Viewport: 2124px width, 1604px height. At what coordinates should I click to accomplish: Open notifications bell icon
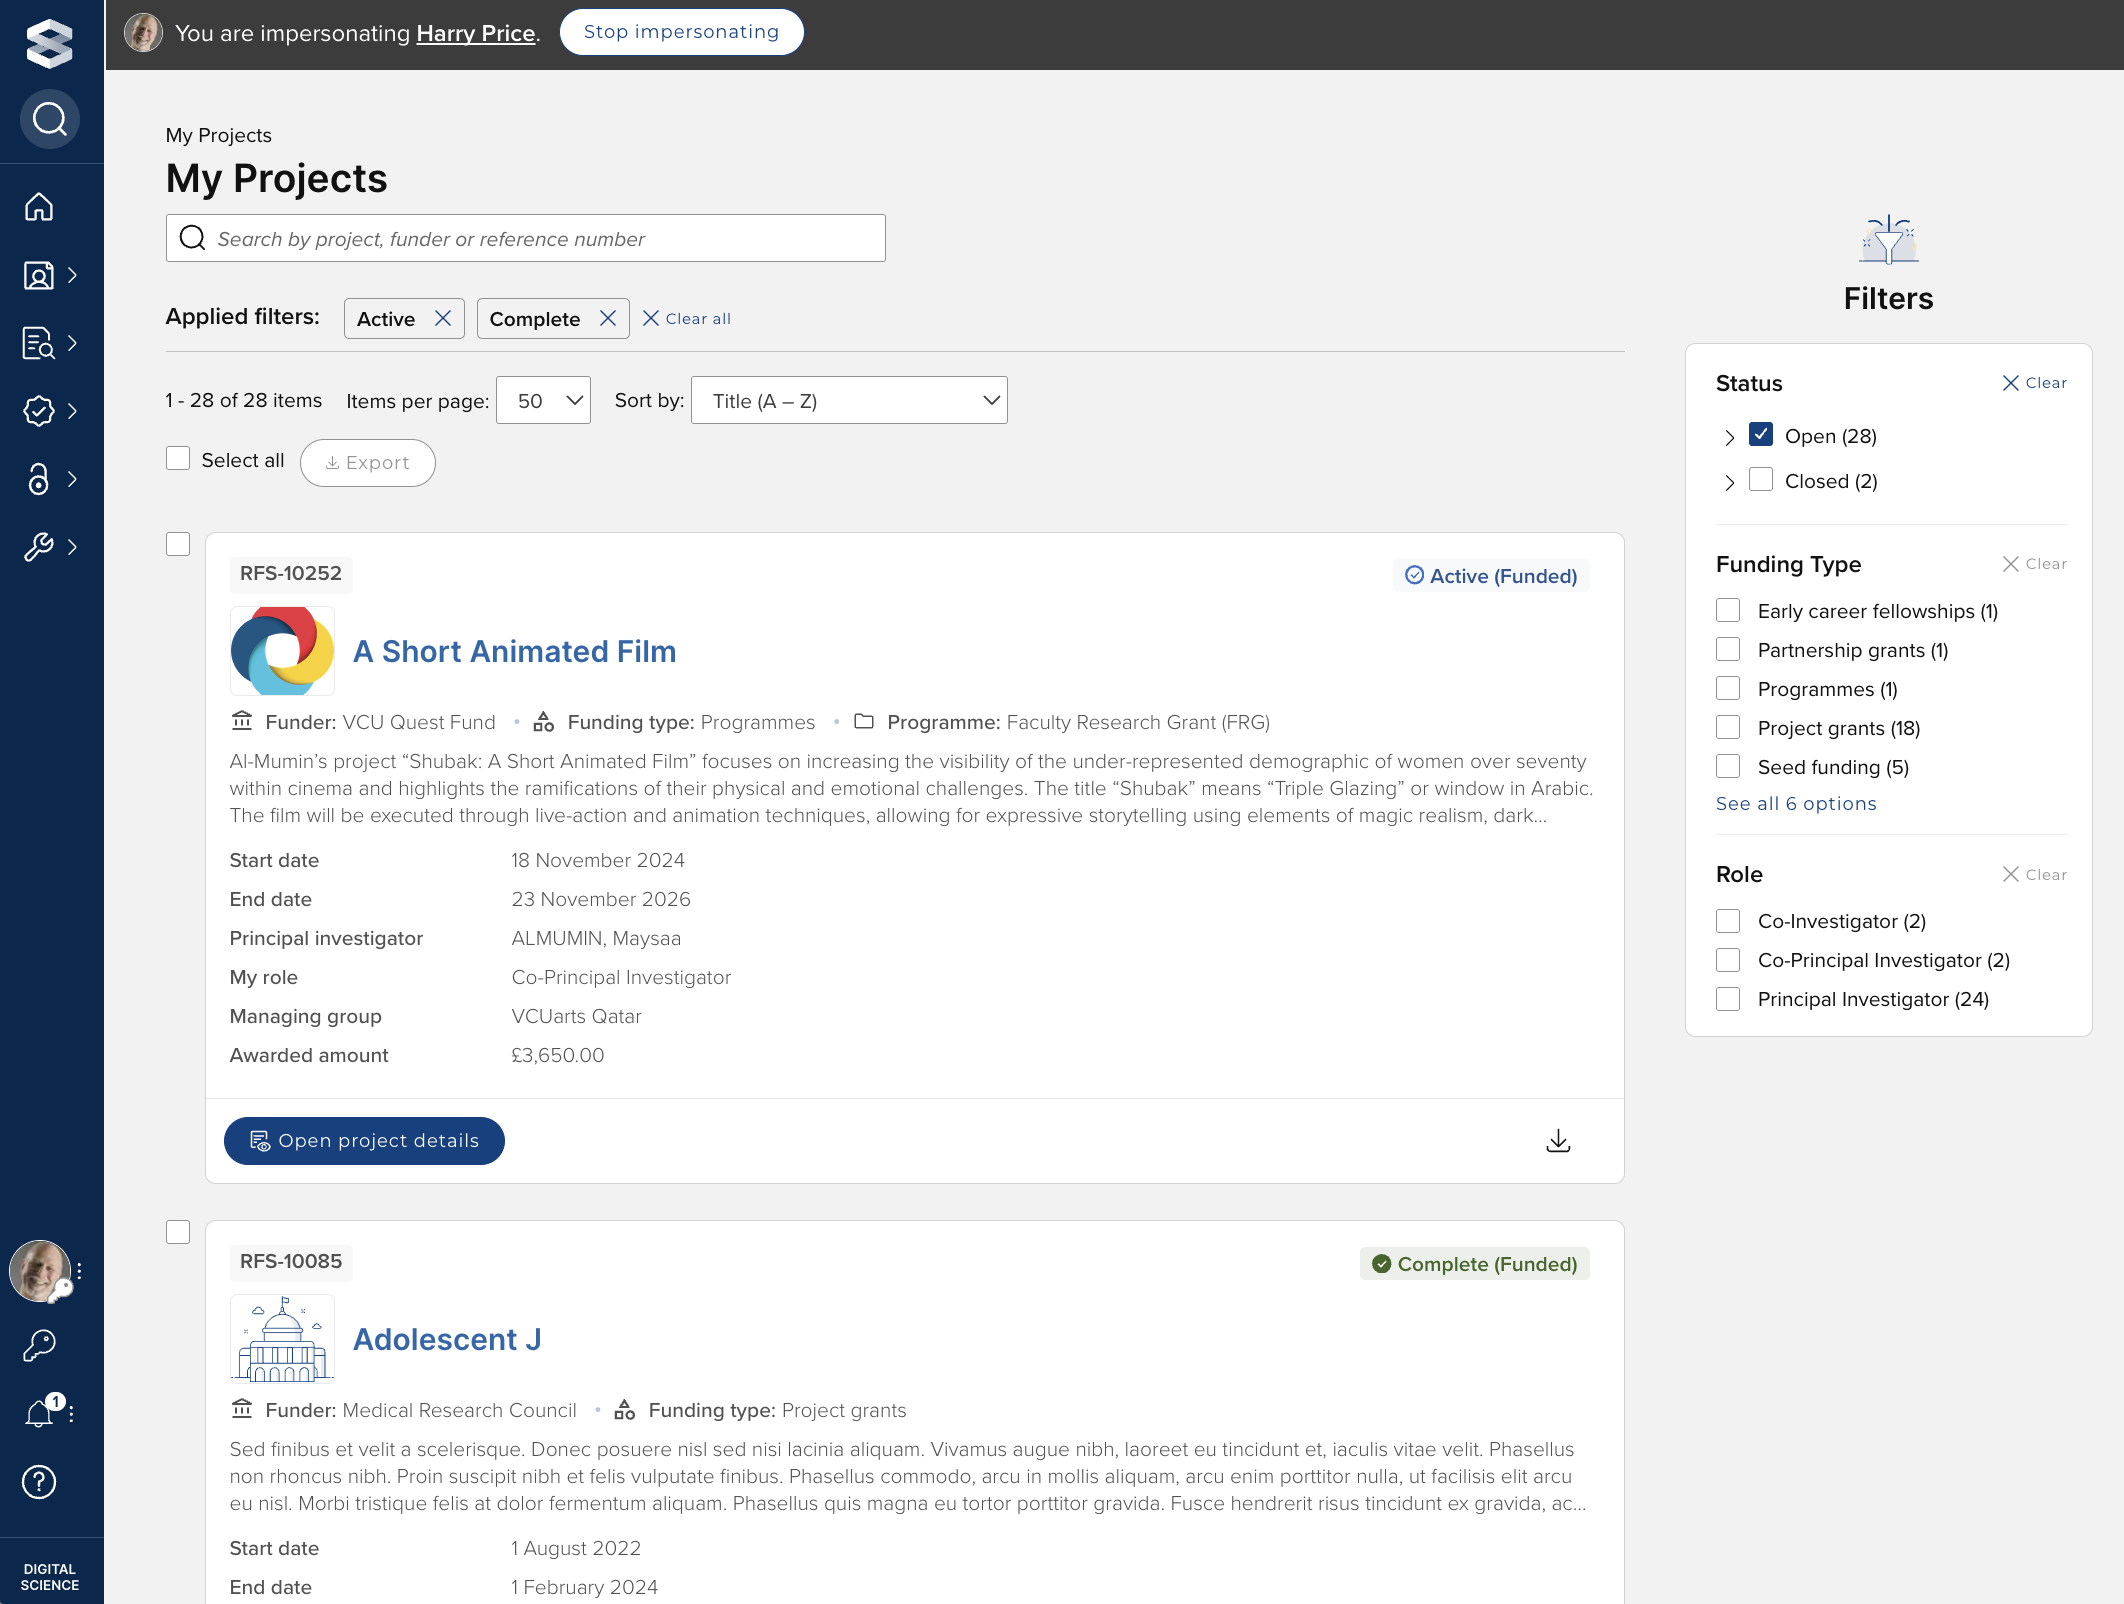pyautogui.click(x=39, y=1413)
